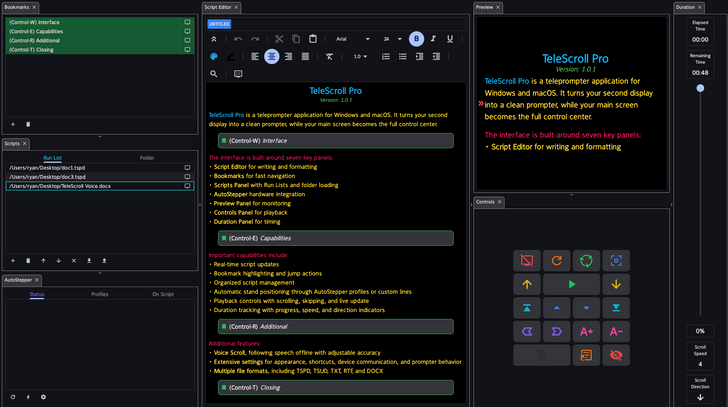The width and height of the screenshot is (728, 407).
Task: Go to previous bookmark (purple left flag)
Action: [527, 332]
